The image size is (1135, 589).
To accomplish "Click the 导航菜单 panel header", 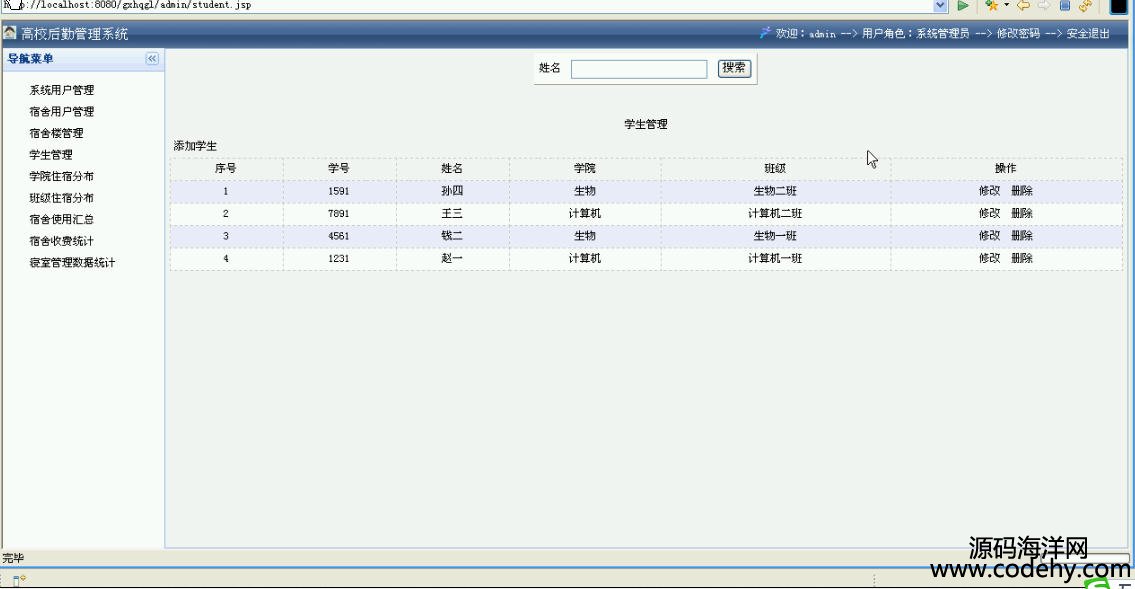I will click(83, 59).
